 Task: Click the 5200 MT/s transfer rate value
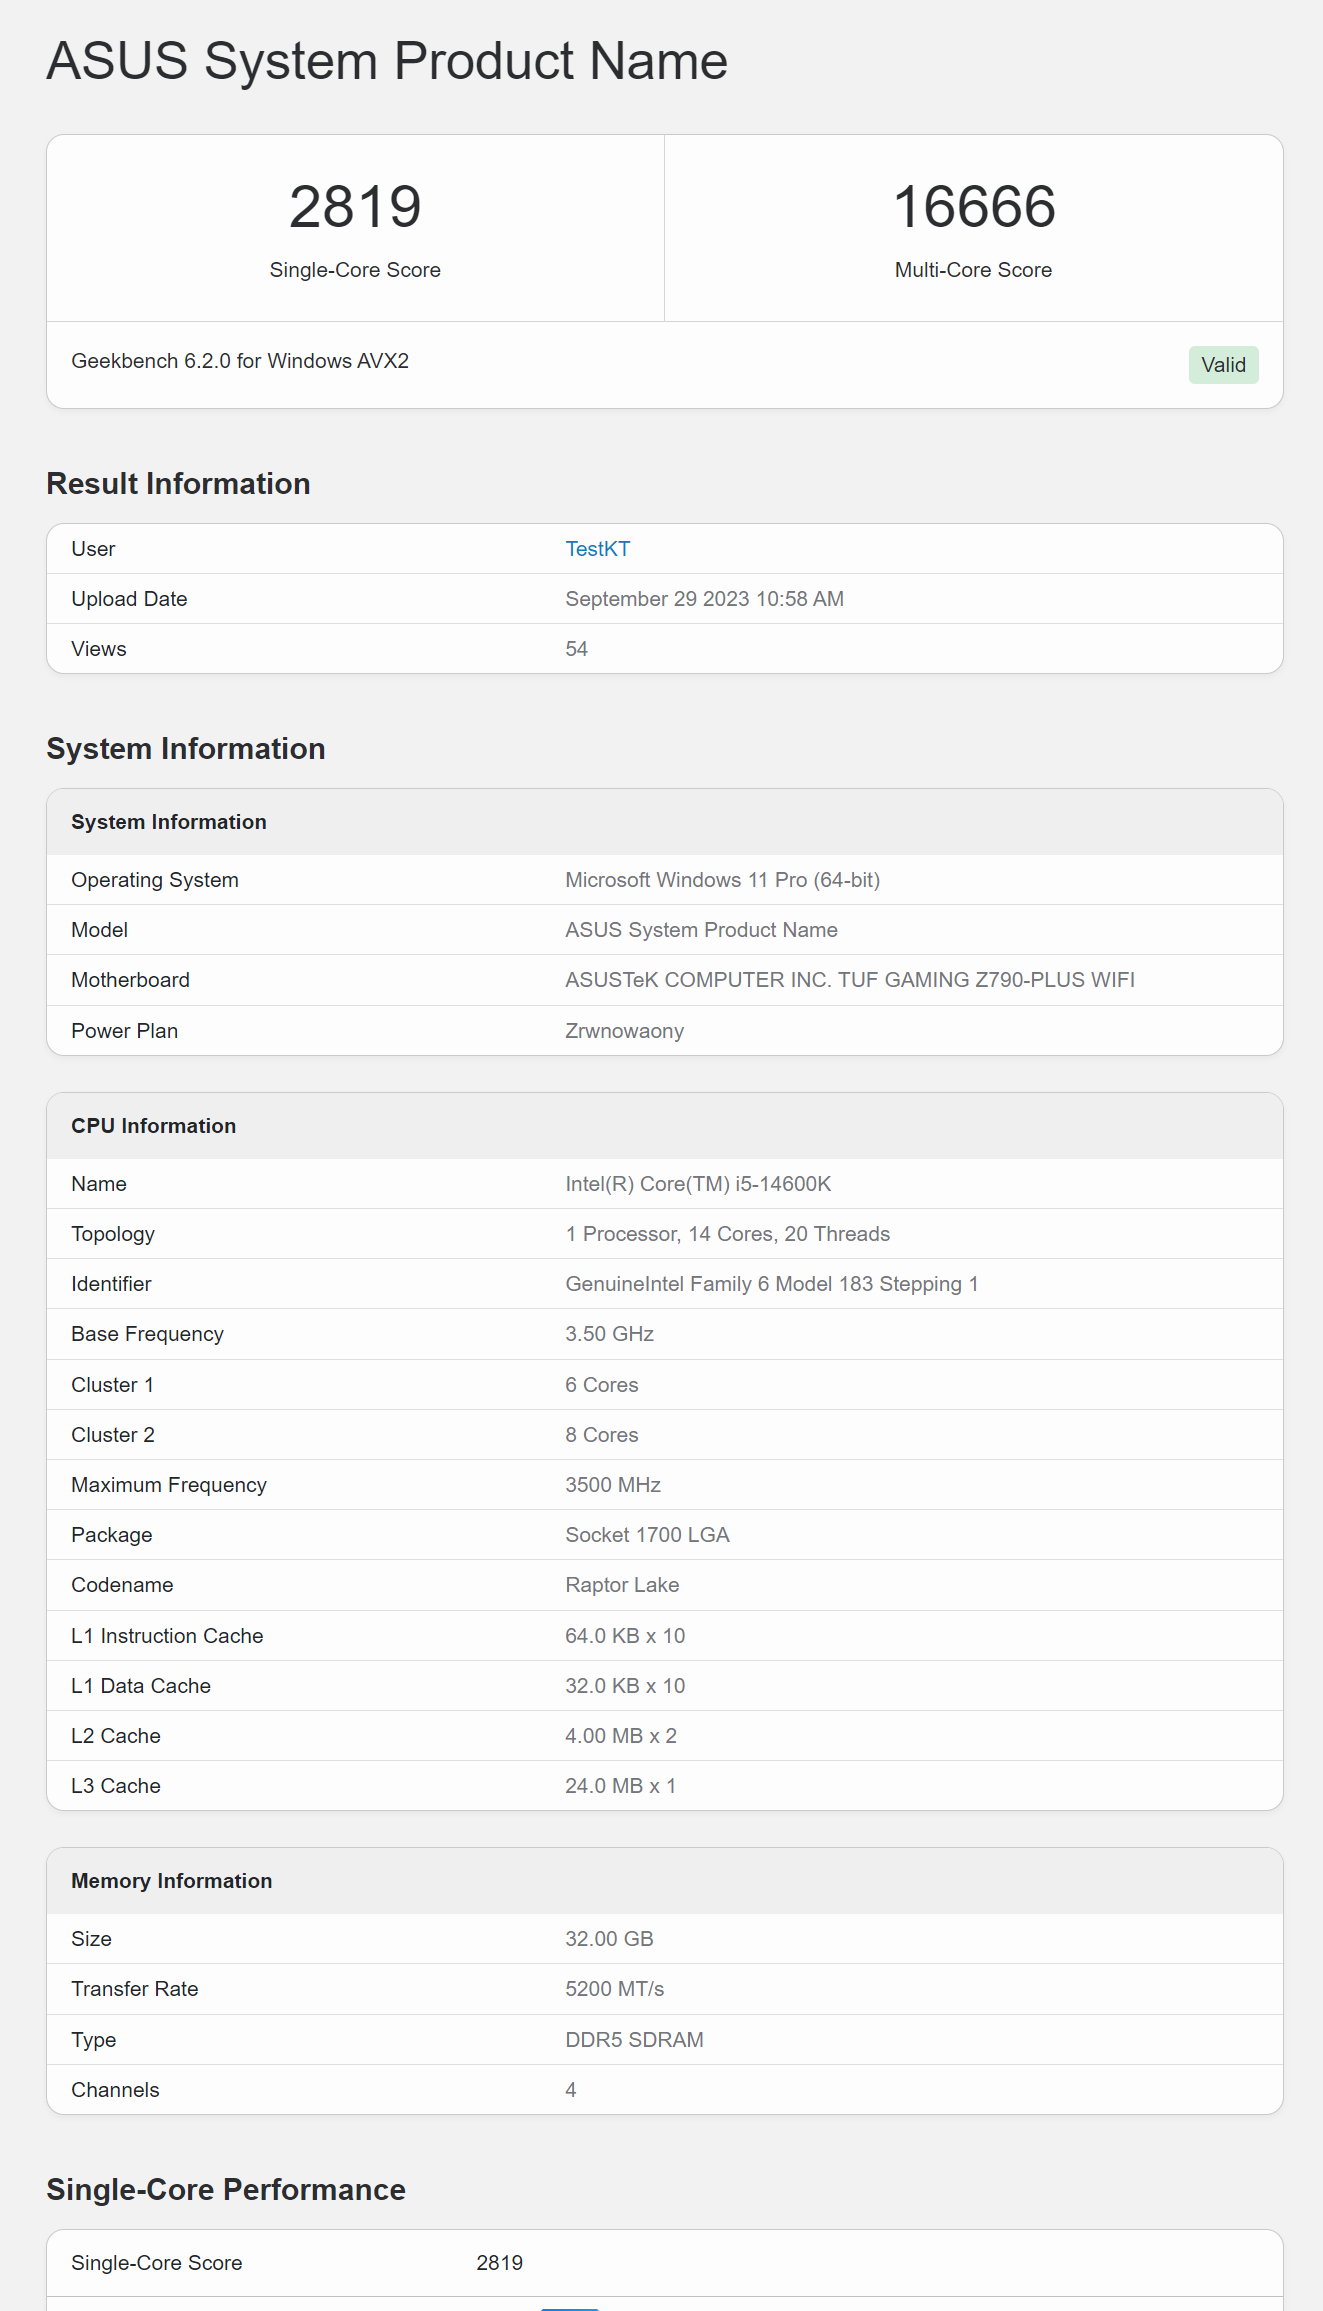(614, 1989)
